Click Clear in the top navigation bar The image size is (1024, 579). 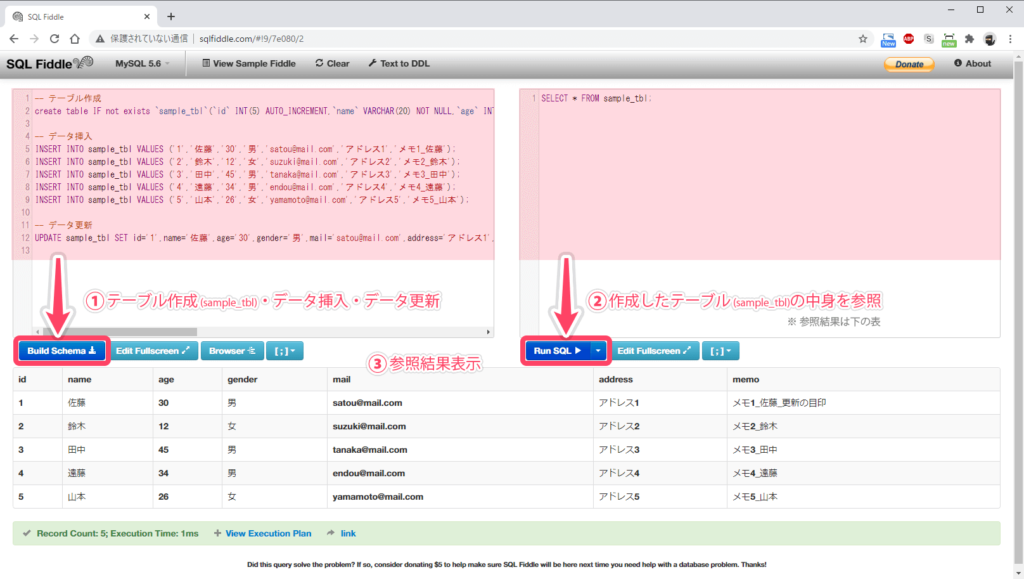point(332,63)
